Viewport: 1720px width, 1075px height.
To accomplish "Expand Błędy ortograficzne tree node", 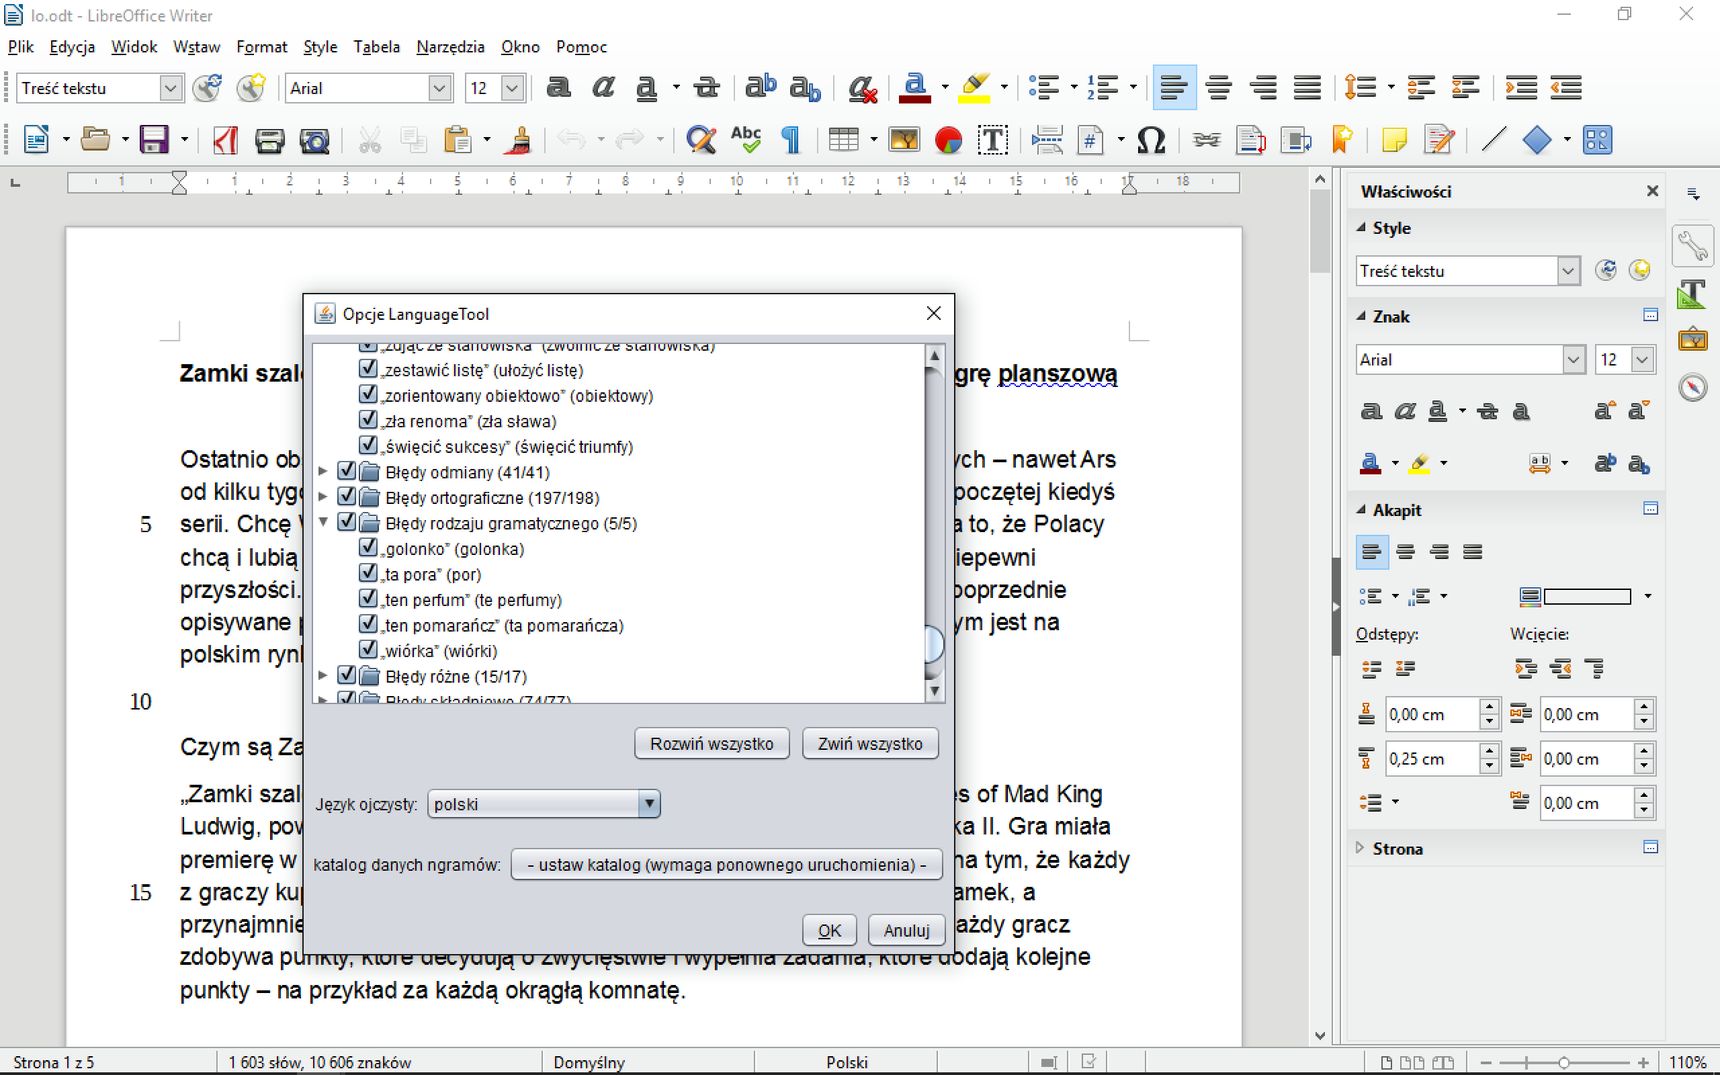I will [323, 497].
